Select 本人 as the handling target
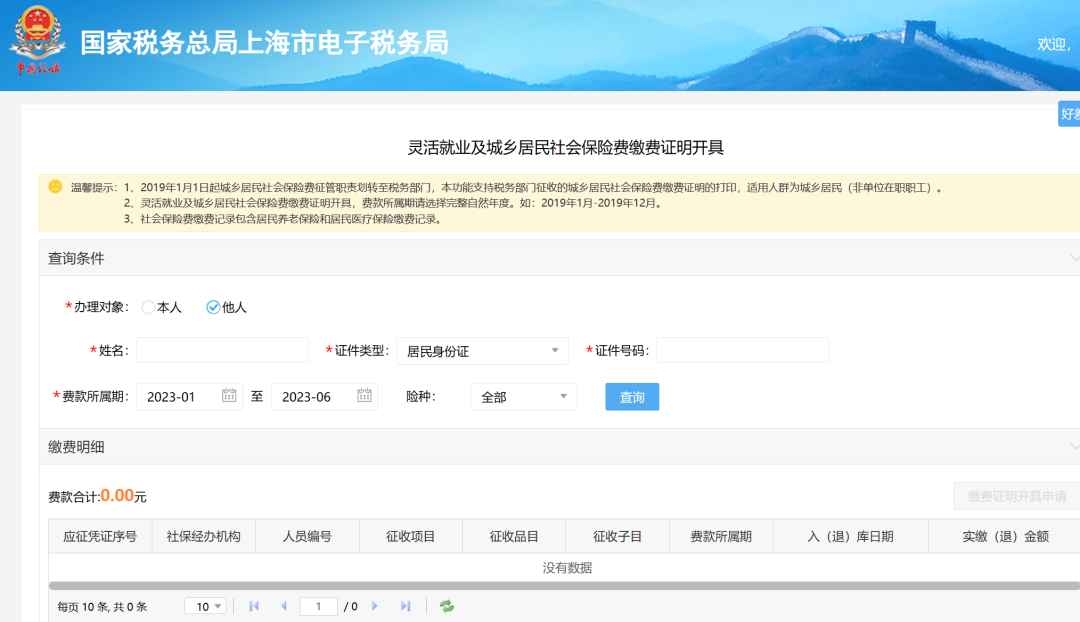Image resolution: width=1080 pixels, height=622 pixels. (x=149, y=308)
